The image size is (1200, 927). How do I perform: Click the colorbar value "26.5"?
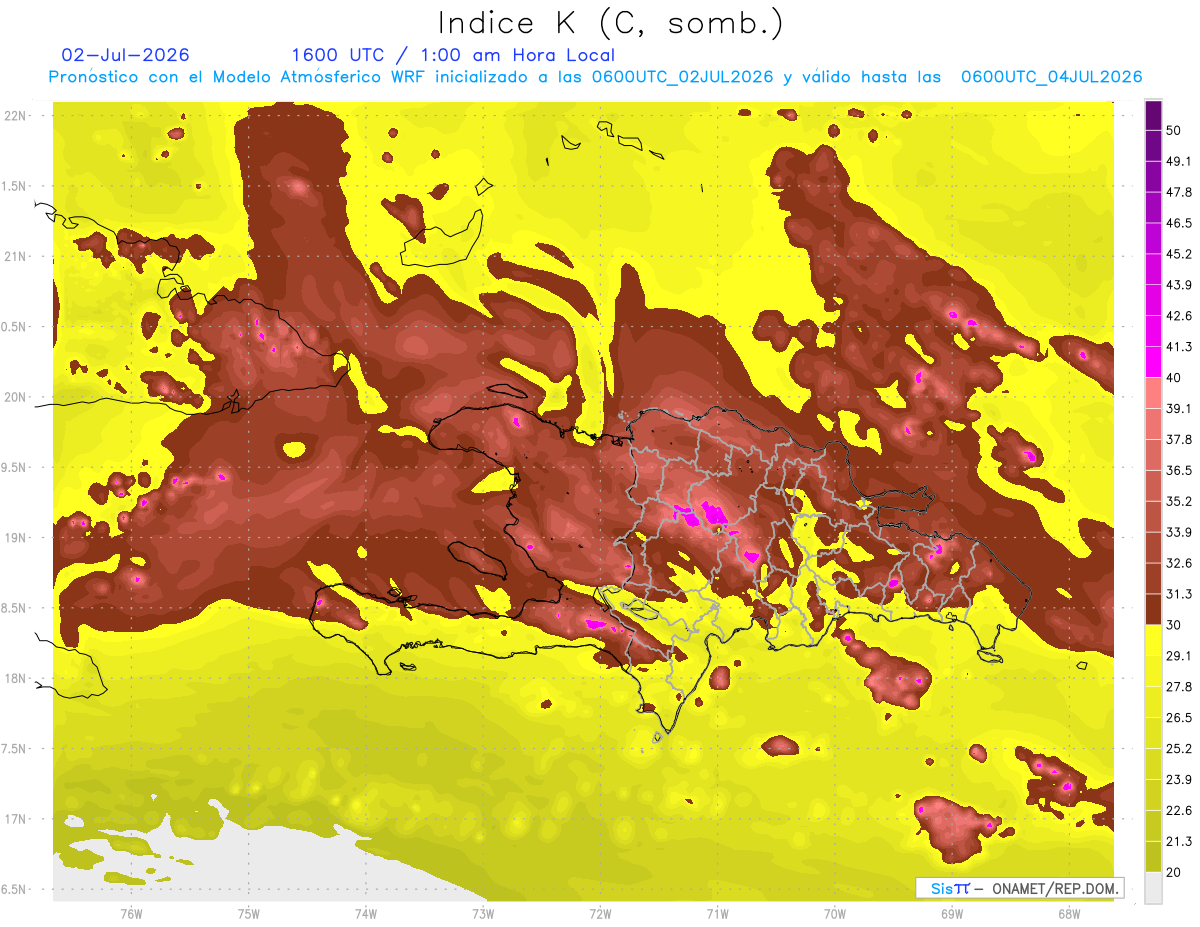tap(1178, 718)
